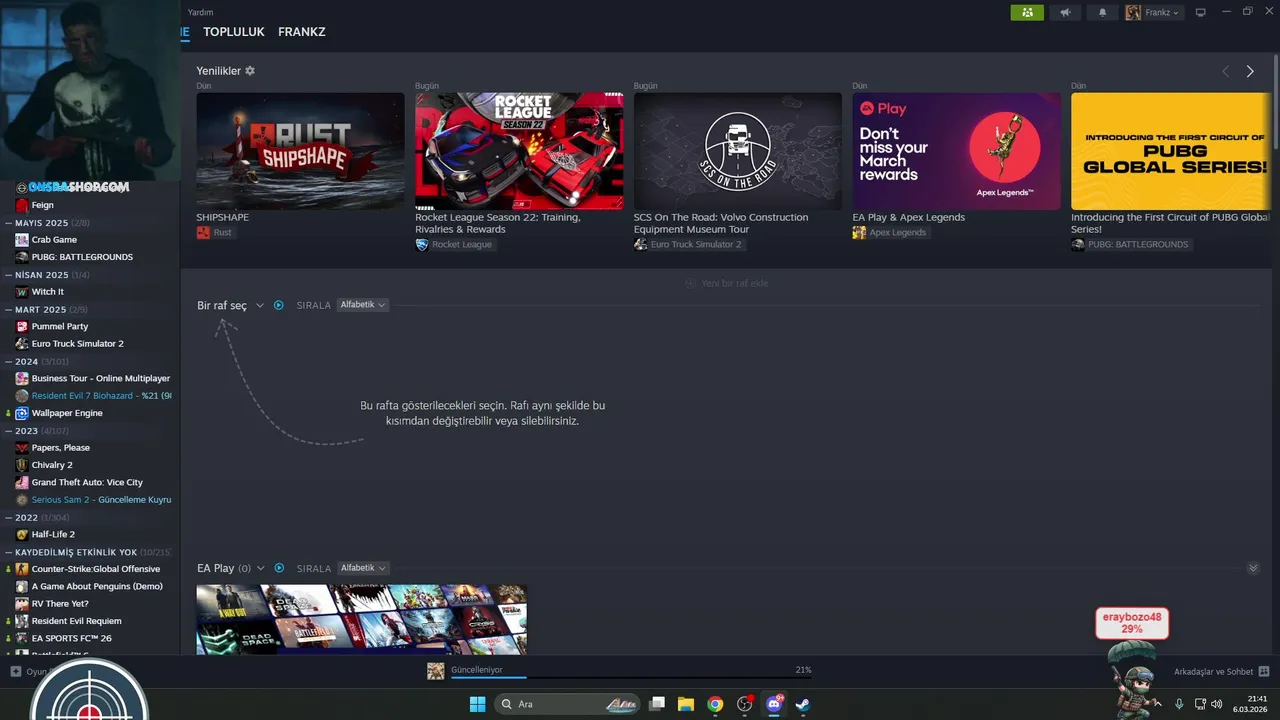Collapse the NİSAN 2025 group
This screenshot has width=1280, height=720.
pyautogui.click(x=8, y=275)
